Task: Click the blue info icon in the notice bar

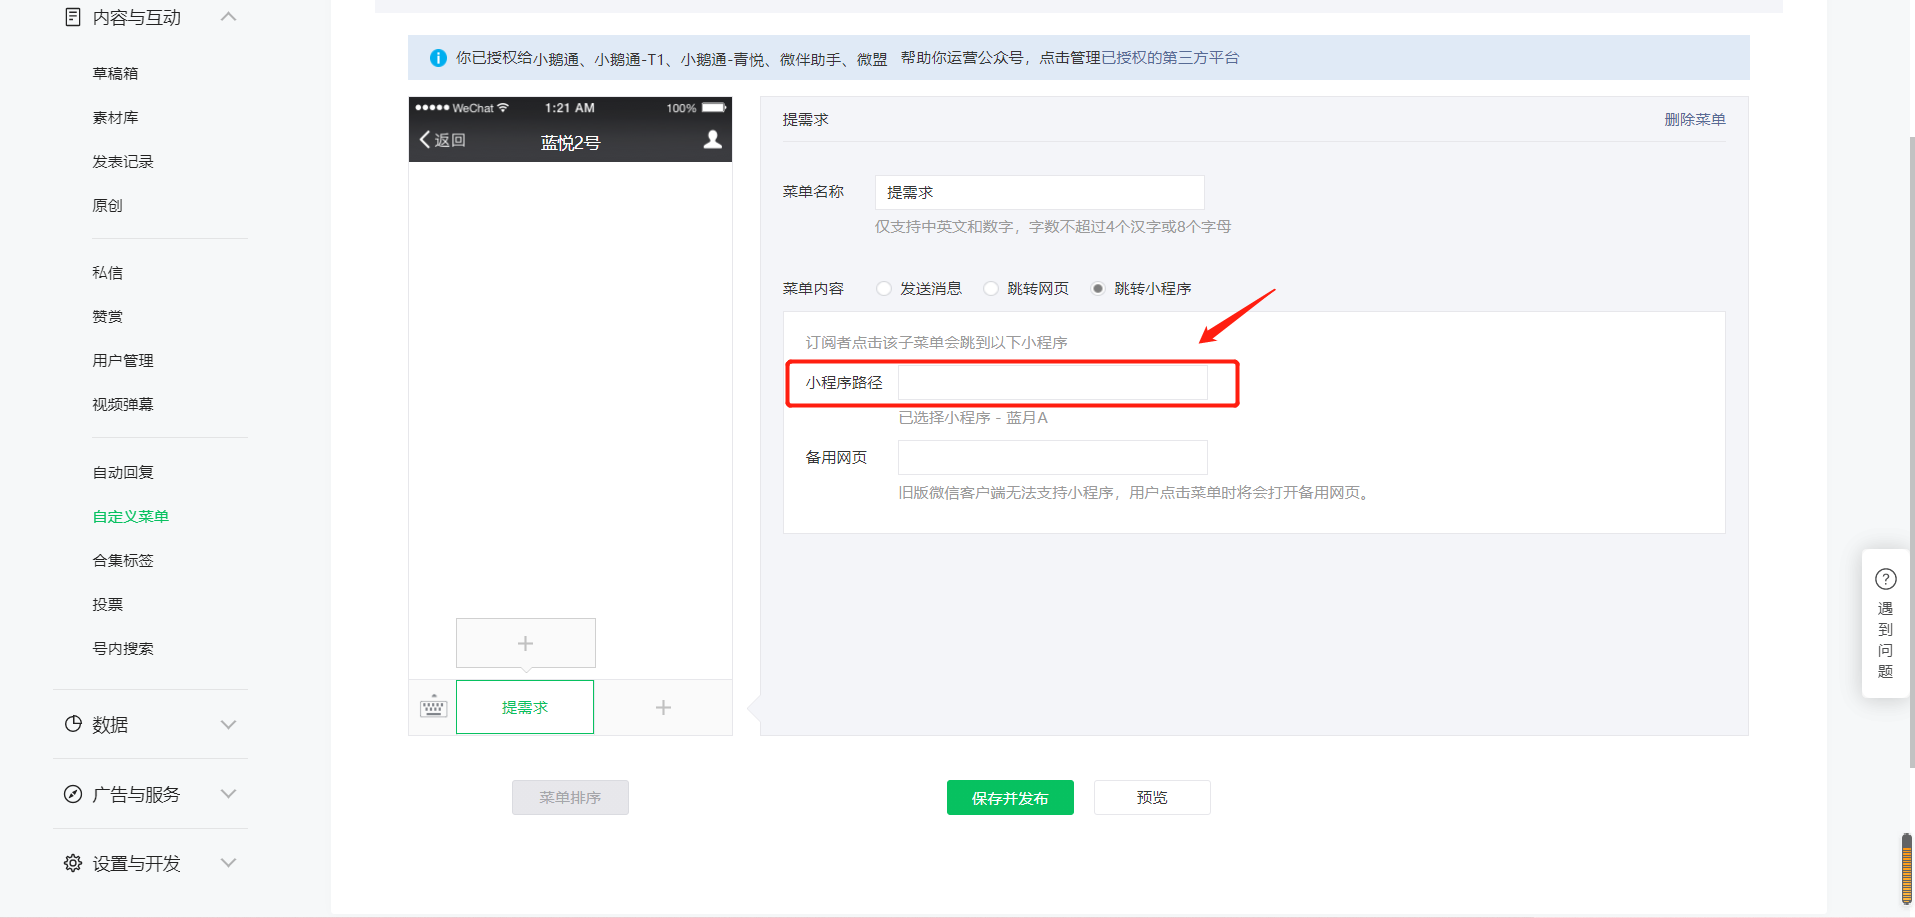Action: pos(438,58)
